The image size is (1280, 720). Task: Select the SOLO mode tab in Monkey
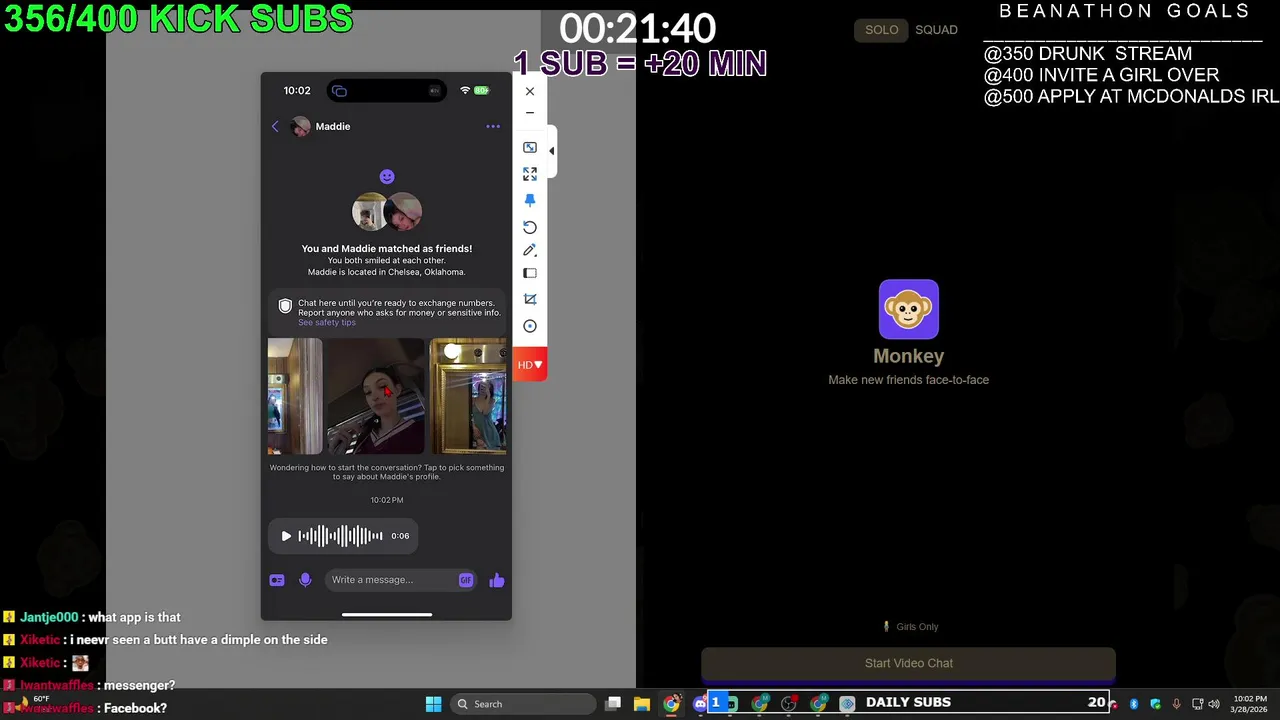click(881, 30)
